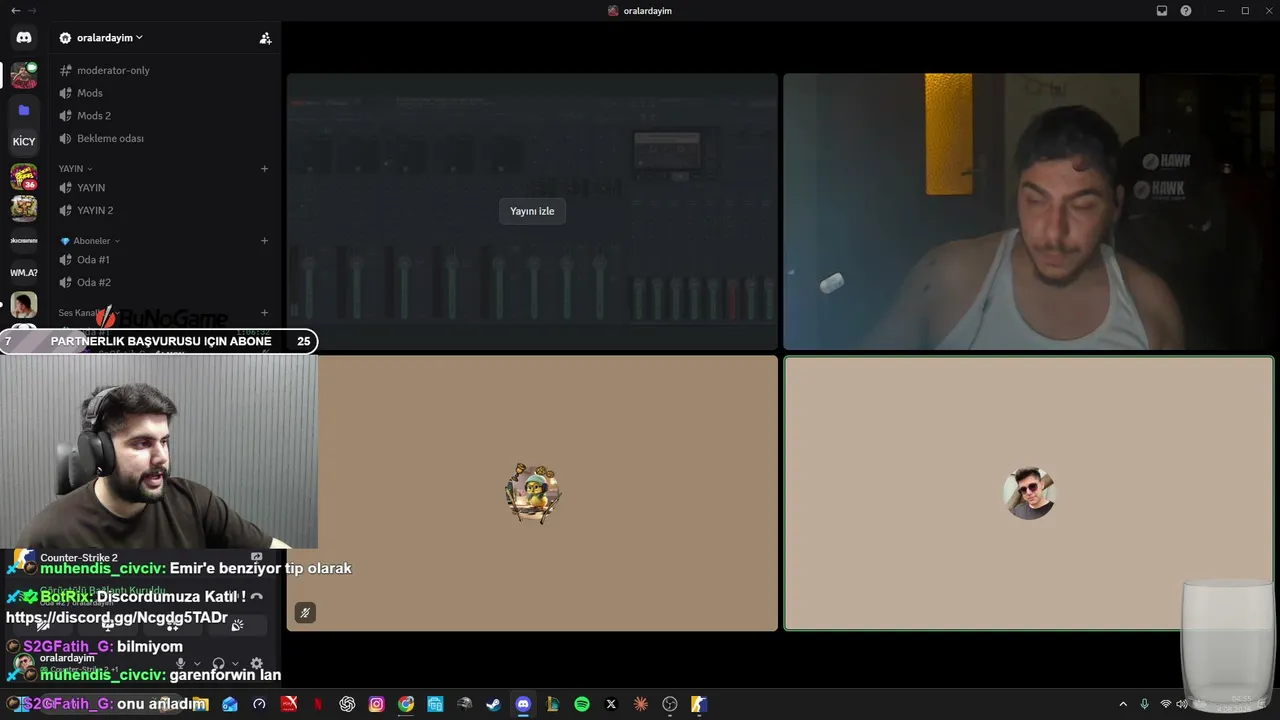Open the server with 36 notifications badge

tap(24, 176)
